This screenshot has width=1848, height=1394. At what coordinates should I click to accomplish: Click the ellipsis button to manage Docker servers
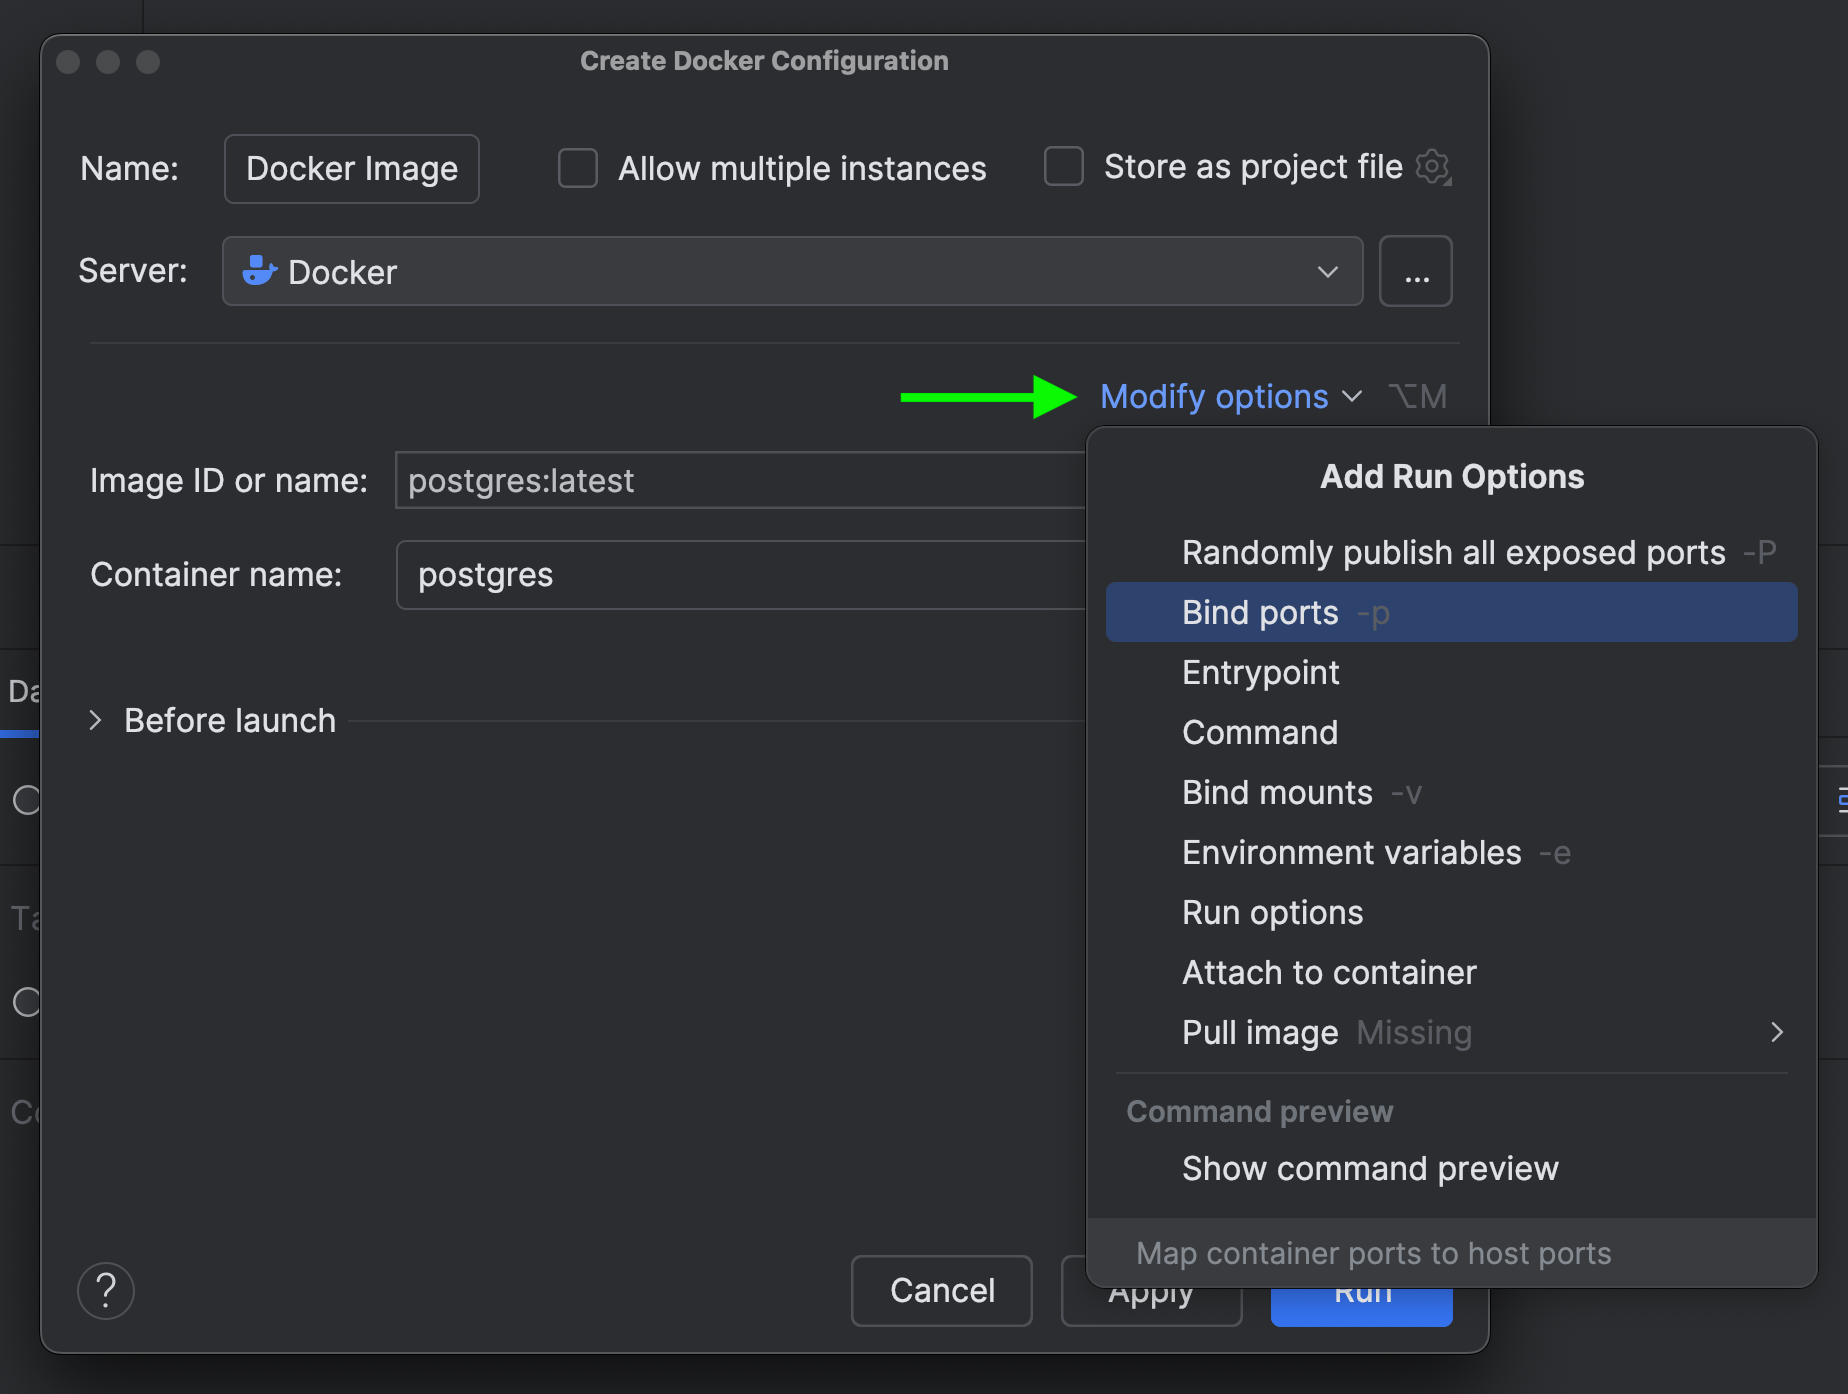(1415, 270)
